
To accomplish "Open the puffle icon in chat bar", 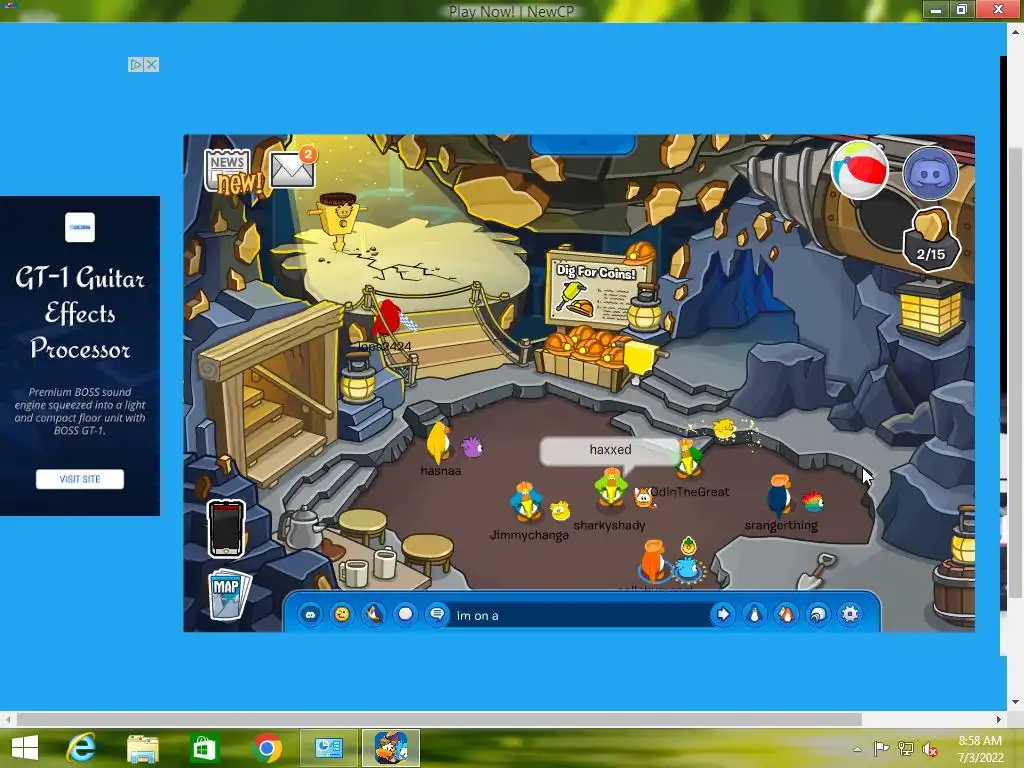I will (x=310, y=615).
